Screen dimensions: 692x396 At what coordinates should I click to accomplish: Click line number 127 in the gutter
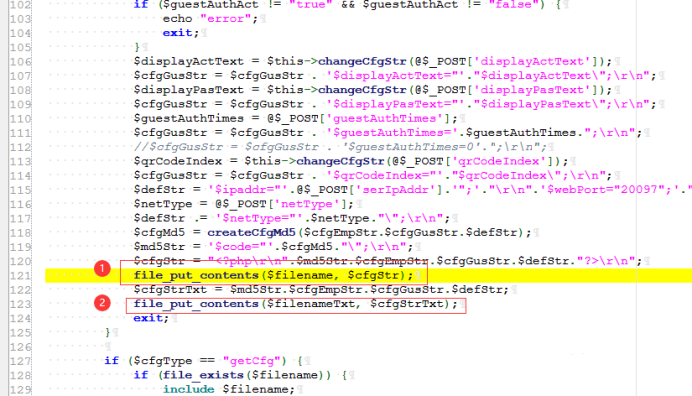pos(20,361)
